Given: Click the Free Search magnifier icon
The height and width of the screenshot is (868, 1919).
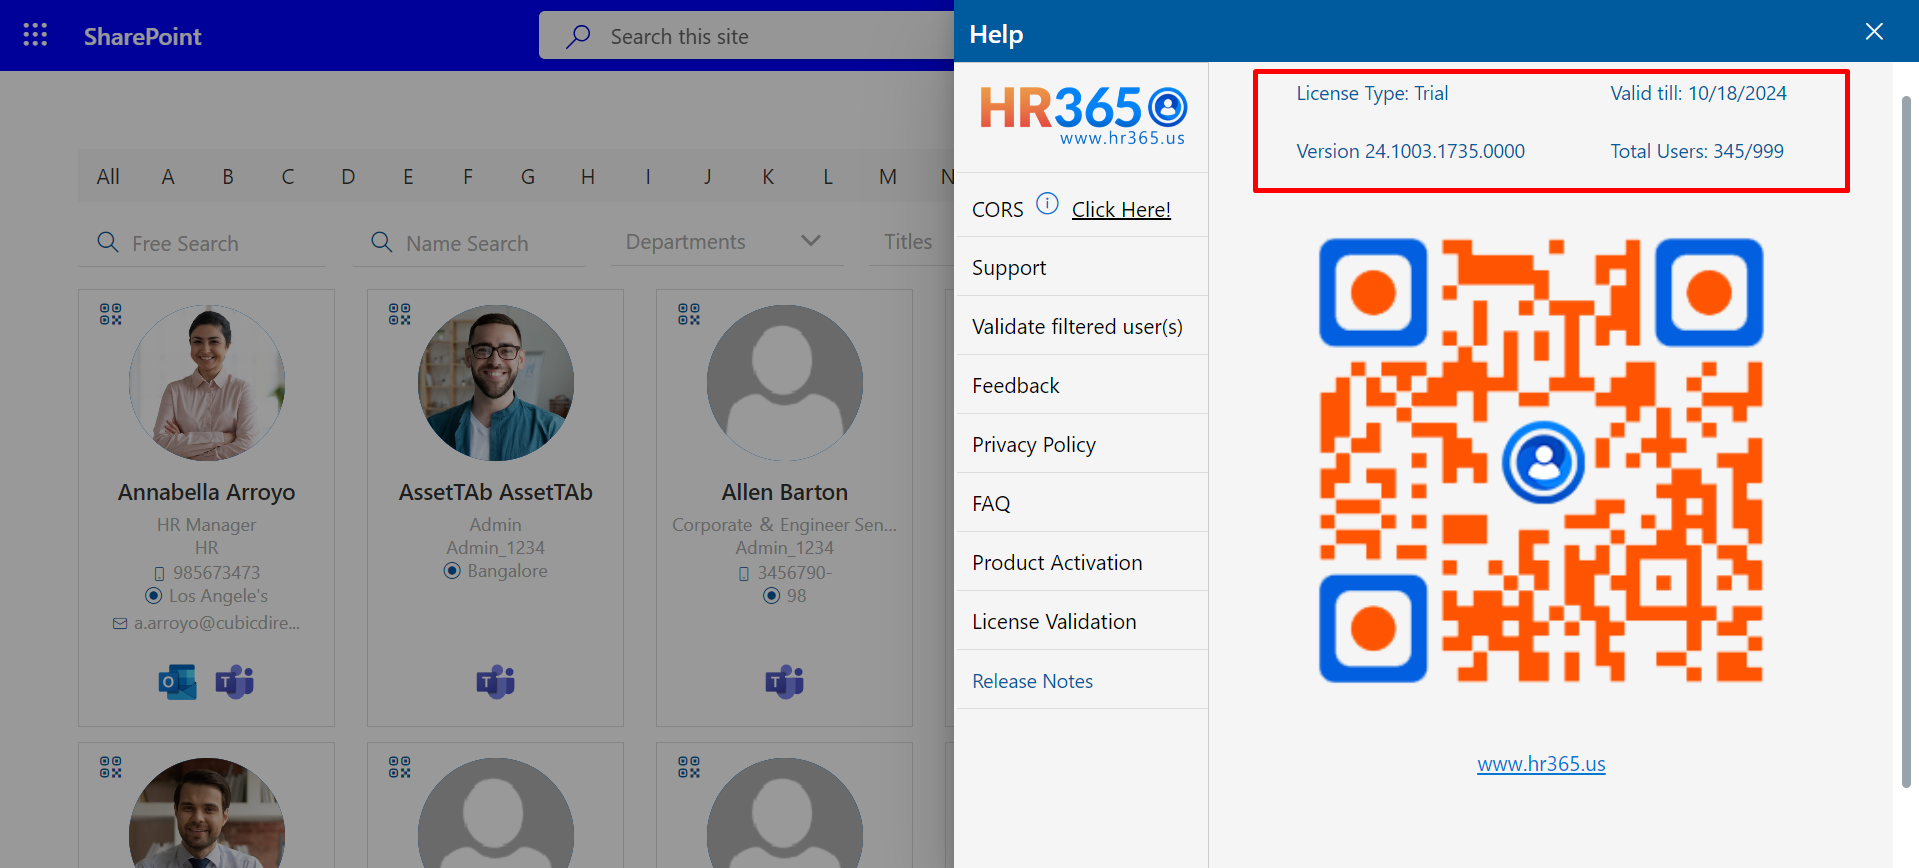Looking at the screenshot, I should click(108, 242).
